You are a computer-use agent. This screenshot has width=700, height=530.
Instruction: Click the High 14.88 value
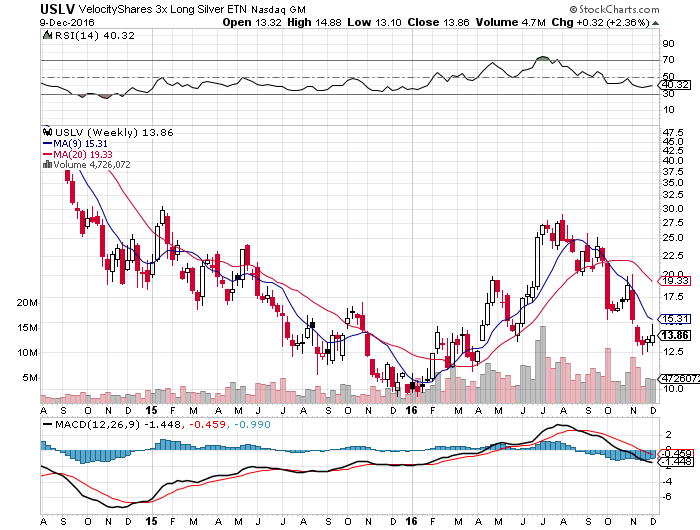(314, 22)
